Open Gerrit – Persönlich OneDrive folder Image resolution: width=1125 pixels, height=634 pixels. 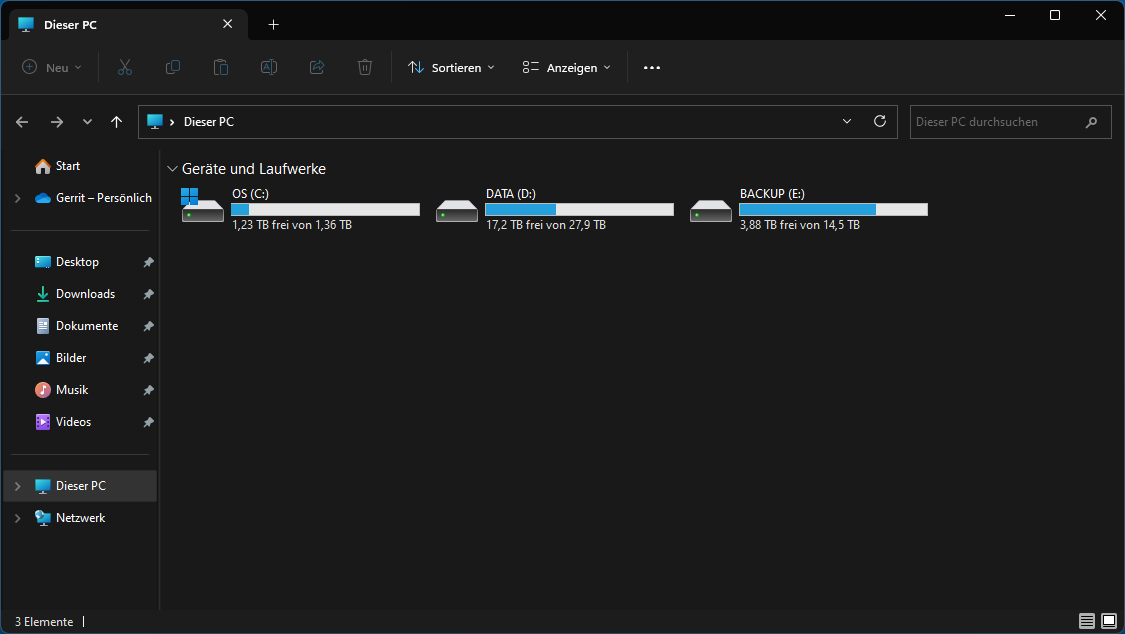[x=93, y=198]
